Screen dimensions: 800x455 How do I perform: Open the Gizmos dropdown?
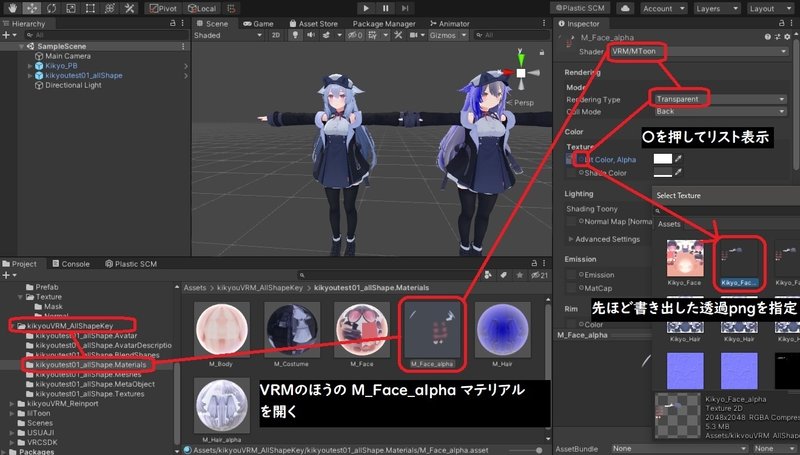pos(448,35)
